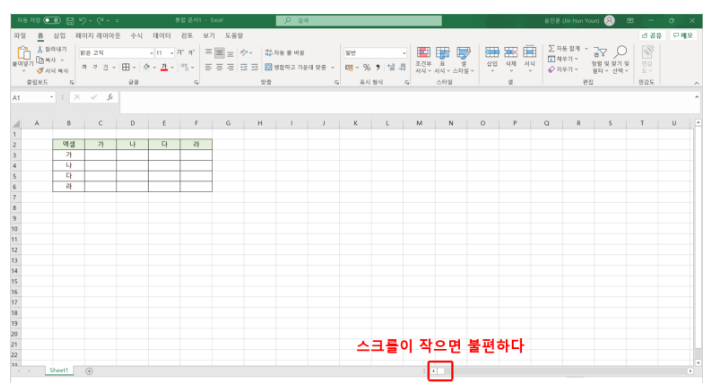Open the File tab
Viewport: 713px width, 388px height.
coord(20,35)
